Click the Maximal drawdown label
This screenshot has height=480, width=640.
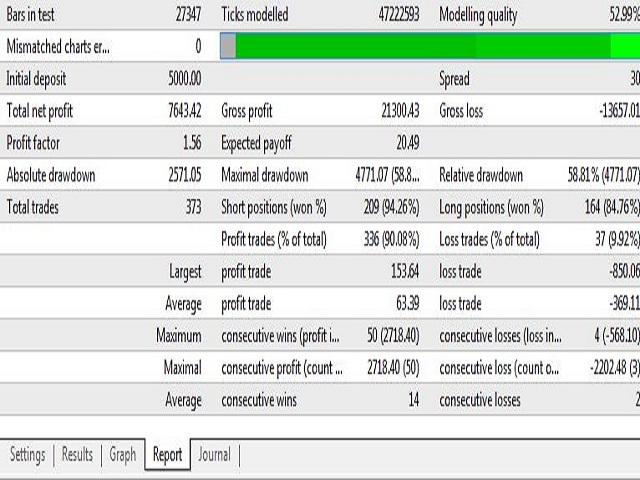click(x=264, y=175)
